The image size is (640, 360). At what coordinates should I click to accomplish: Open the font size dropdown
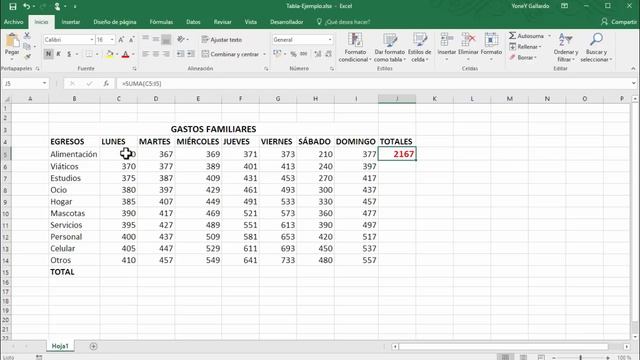point(112,40)
